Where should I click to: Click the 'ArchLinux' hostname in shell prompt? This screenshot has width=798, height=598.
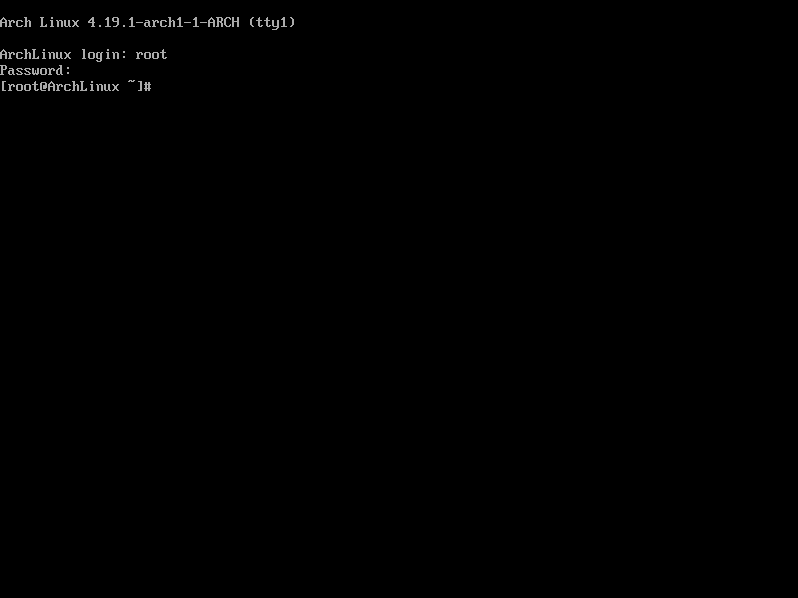[x=83, y=87]
